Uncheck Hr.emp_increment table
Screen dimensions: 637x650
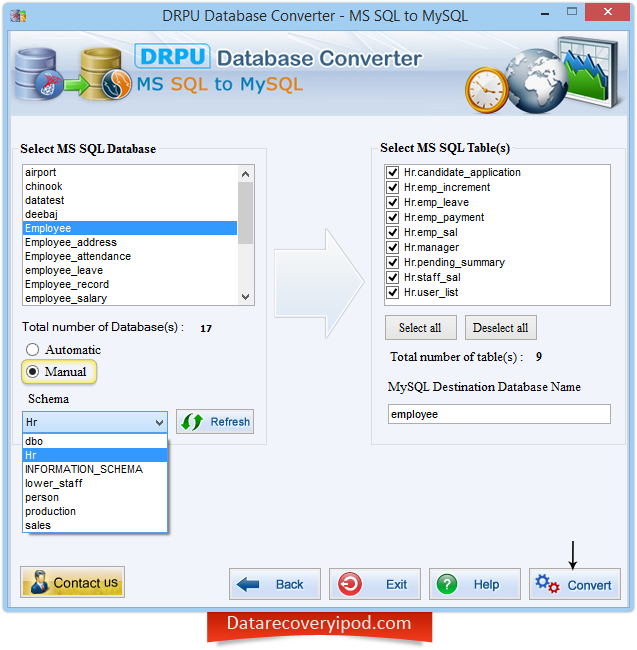(x=392, y=187)
